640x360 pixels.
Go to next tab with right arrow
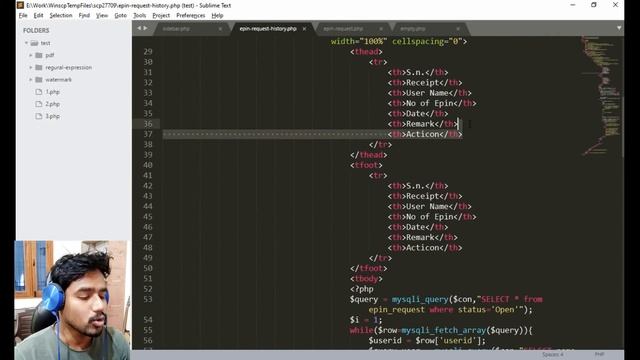tap(145, 28)
